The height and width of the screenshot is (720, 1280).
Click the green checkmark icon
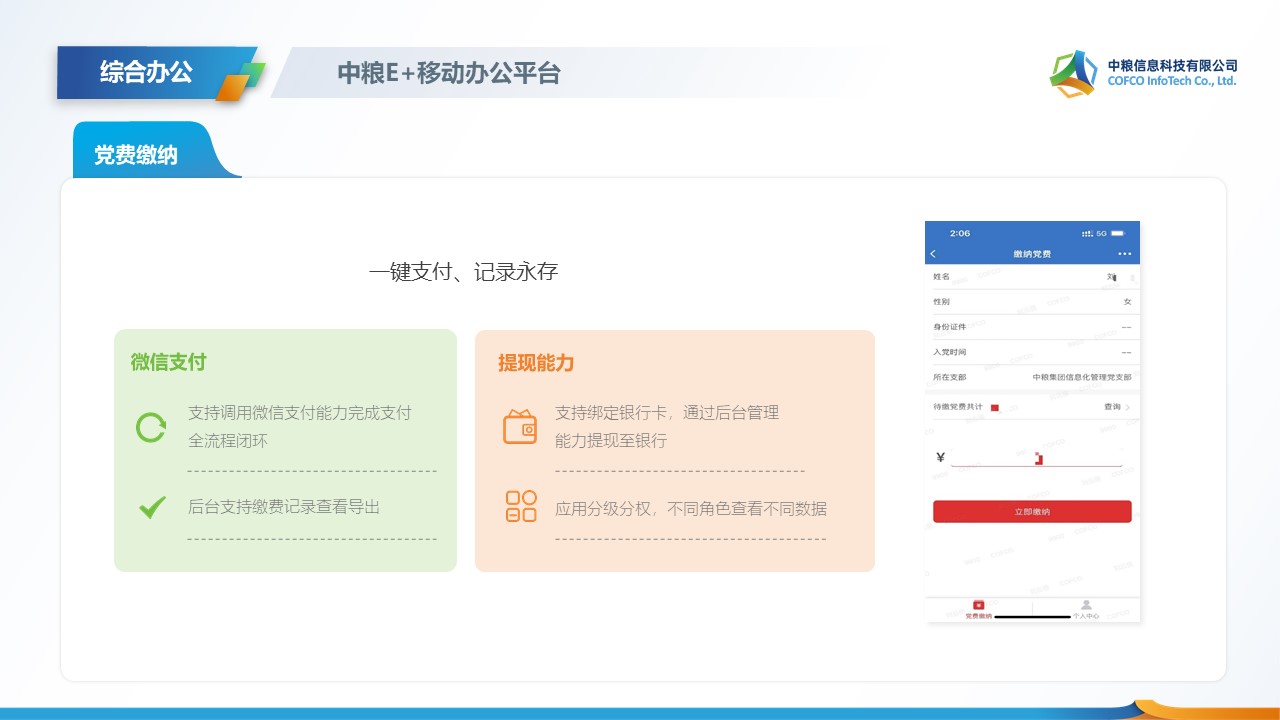[152, 508]
